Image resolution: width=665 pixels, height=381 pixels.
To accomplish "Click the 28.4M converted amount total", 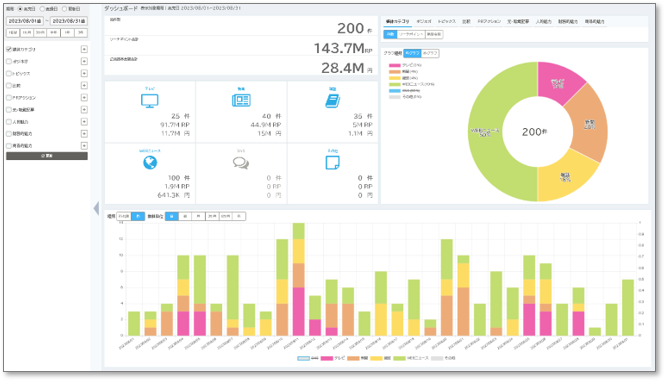I will (346, 68).
